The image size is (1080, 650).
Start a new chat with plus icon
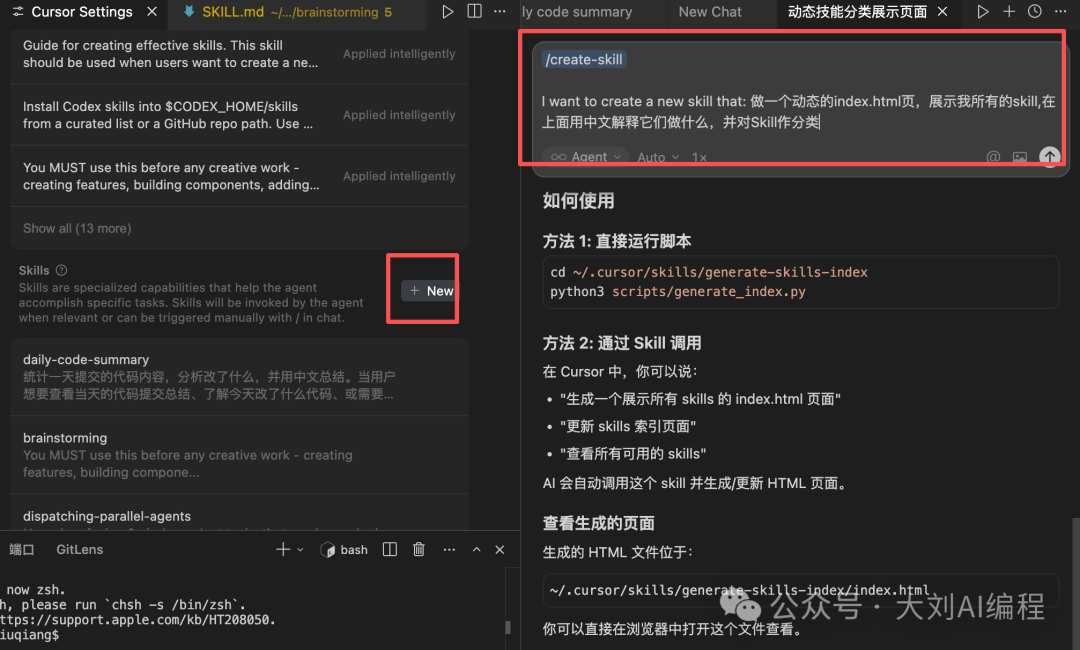[1009, 12]
